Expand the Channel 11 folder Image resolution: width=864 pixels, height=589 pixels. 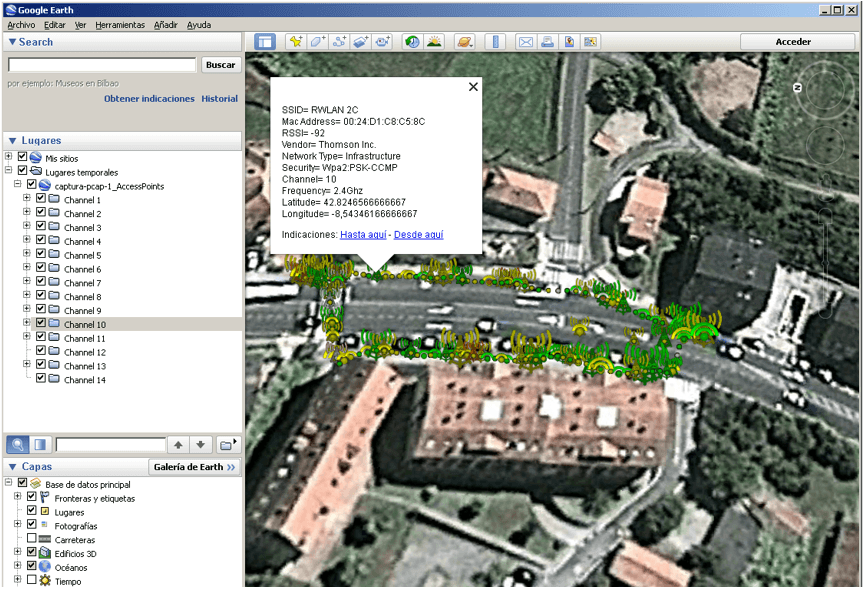point(26,337)
